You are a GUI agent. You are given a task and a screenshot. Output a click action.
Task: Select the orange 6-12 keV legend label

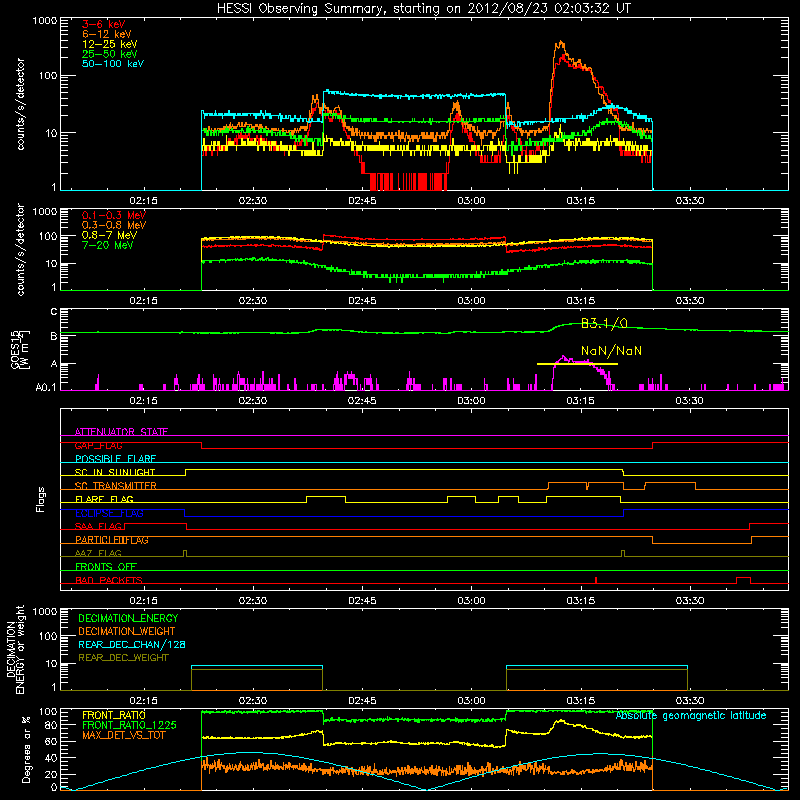(x=107, y=34)
